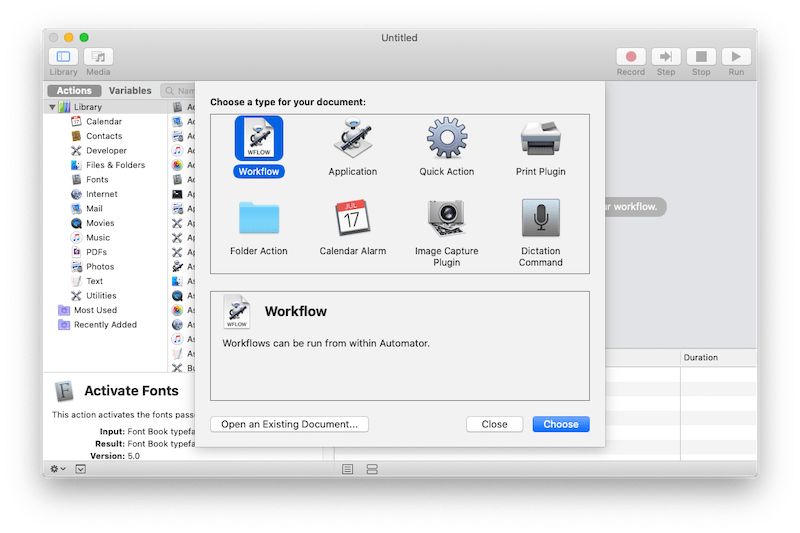This screenshot has width=800, height=533.
Task: Open the Developer category
Action: [x=106, y=150]
